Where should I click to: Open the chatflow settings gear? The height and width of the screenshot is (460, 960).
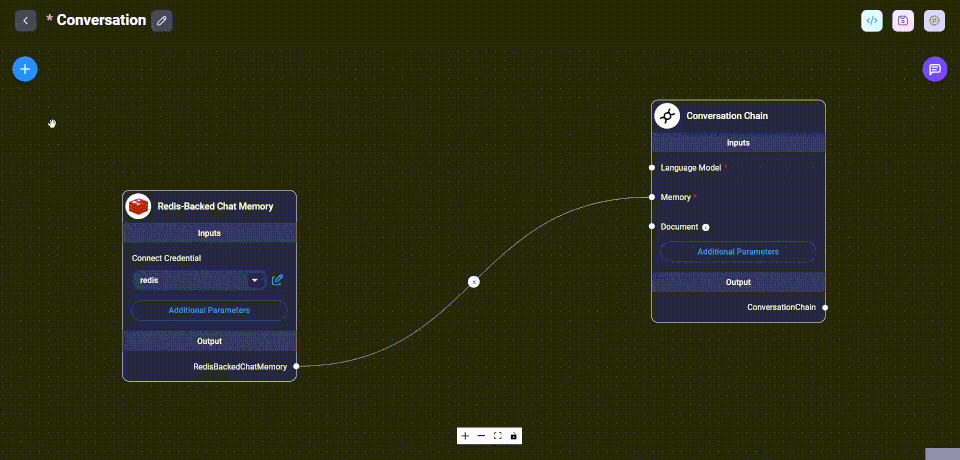934,20
